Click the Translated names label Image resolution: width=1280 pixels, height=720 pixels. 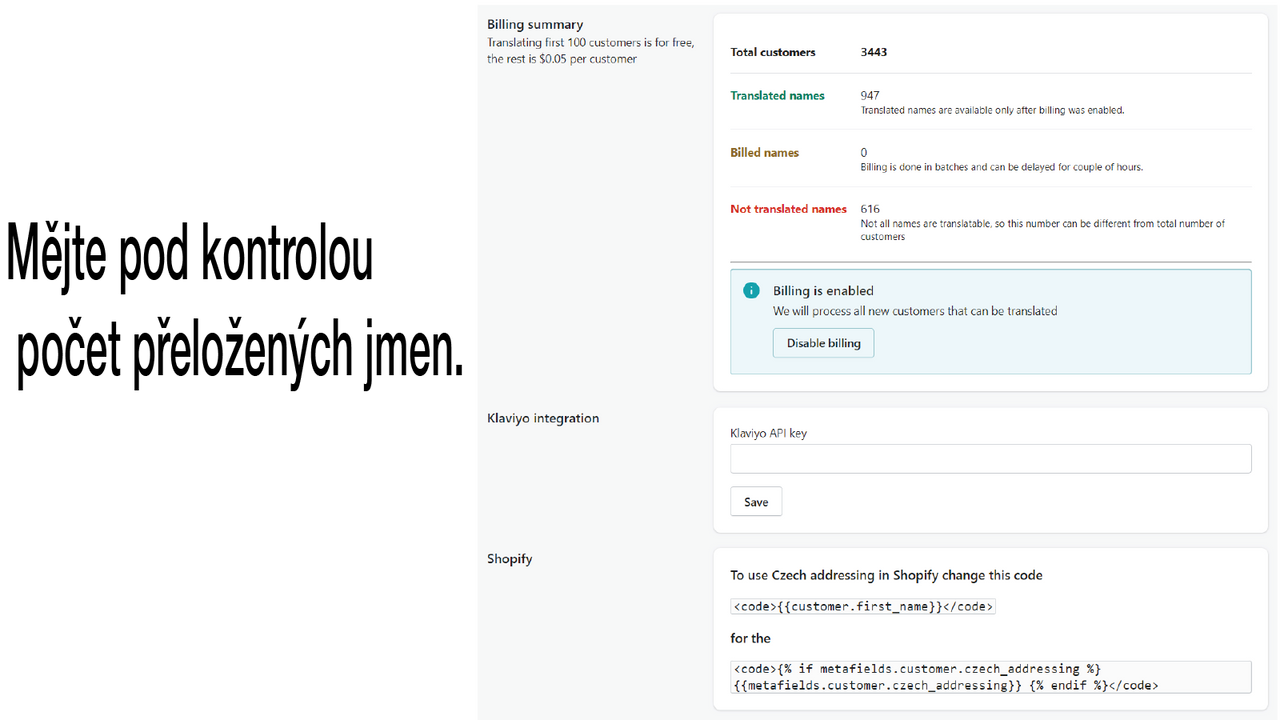(778, 96)
